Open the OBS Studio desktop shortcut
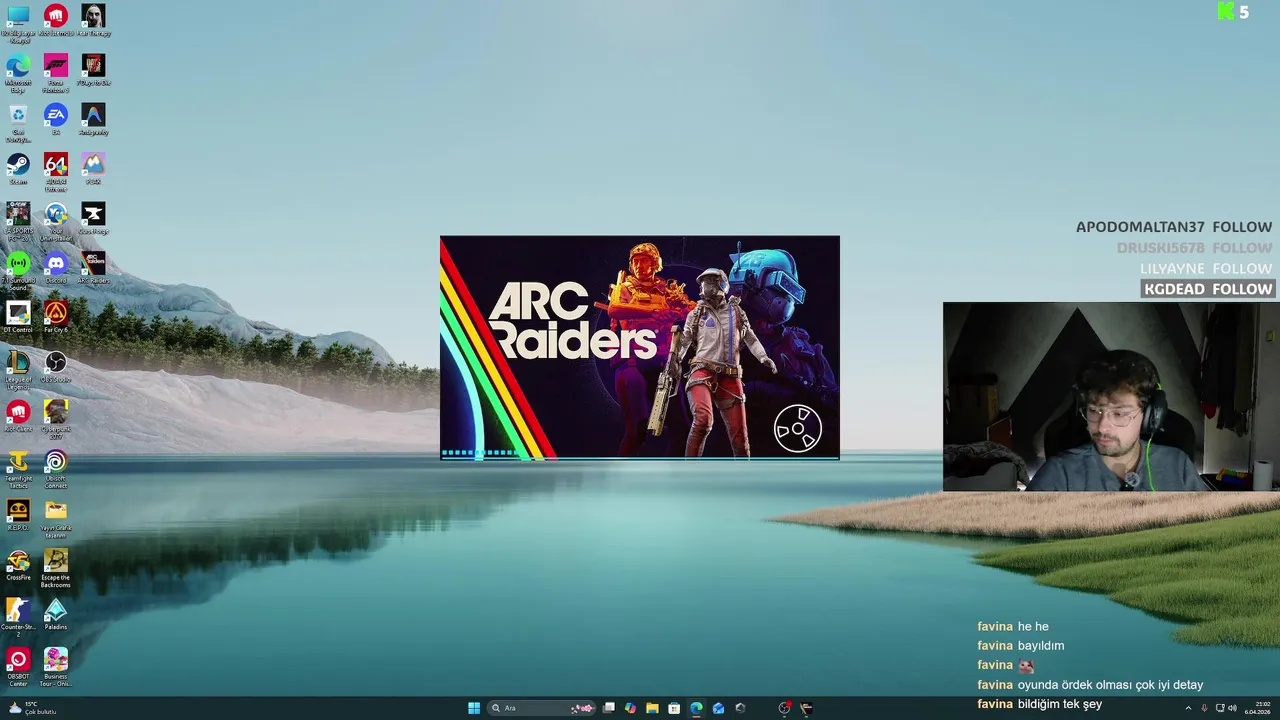 tap(56, 366)
